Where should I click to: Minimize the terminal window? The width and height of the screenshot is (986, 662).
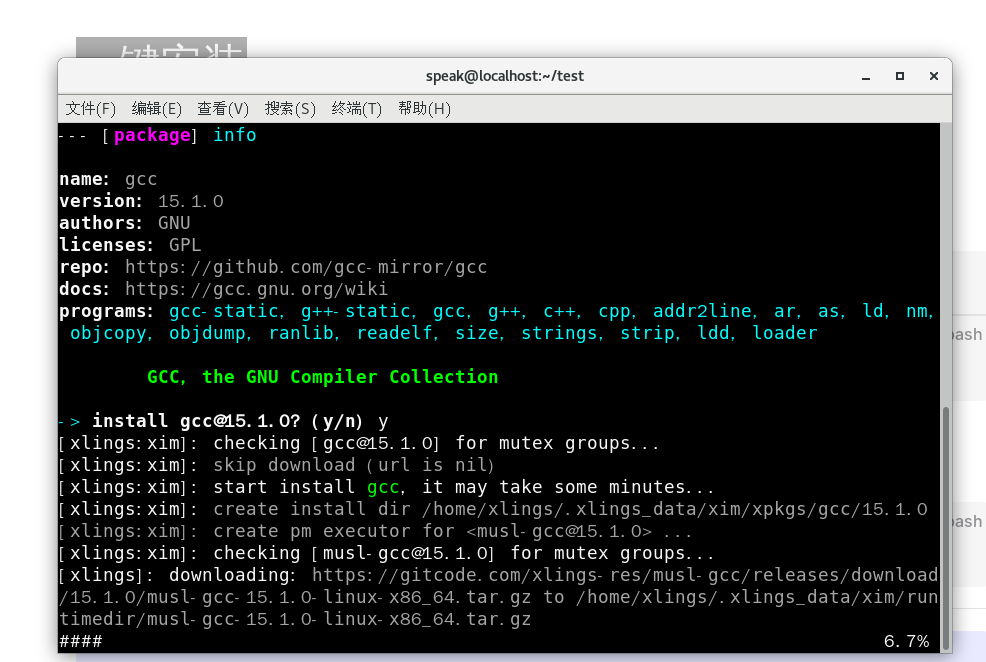pos(866,77)
